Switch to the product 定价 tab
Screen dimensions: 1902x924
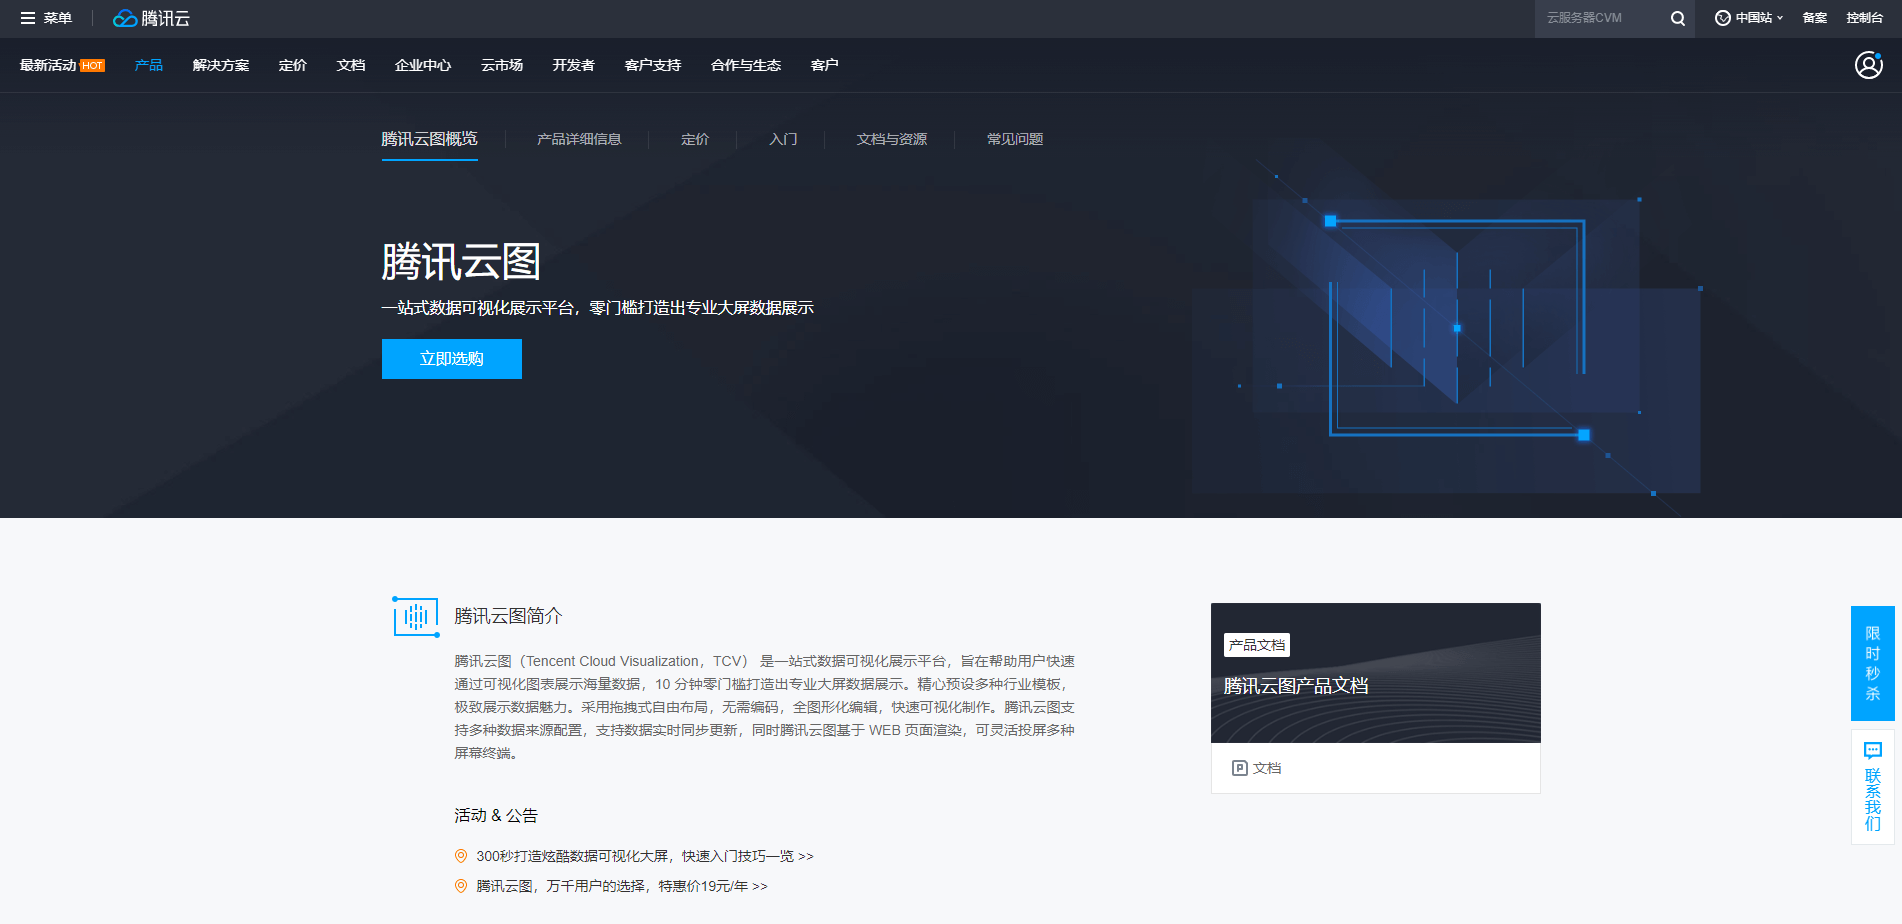click(x=695, y=139)
